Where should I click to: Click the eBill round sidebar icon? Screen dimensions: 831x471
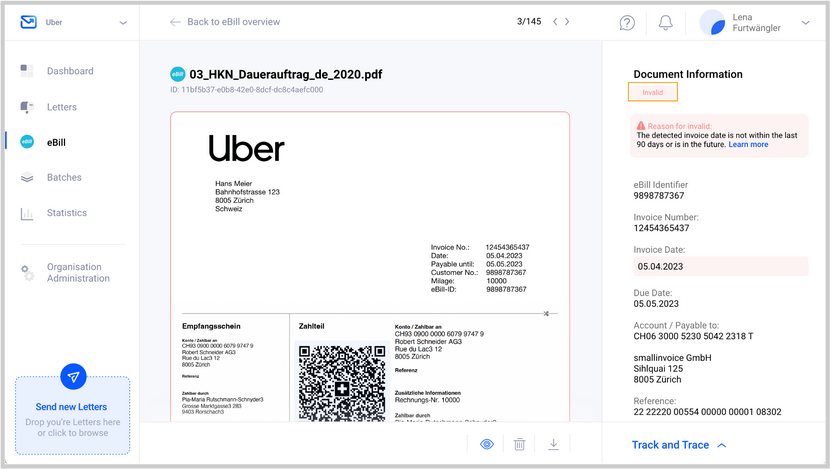pyautogui.click(x=27, y=142)
